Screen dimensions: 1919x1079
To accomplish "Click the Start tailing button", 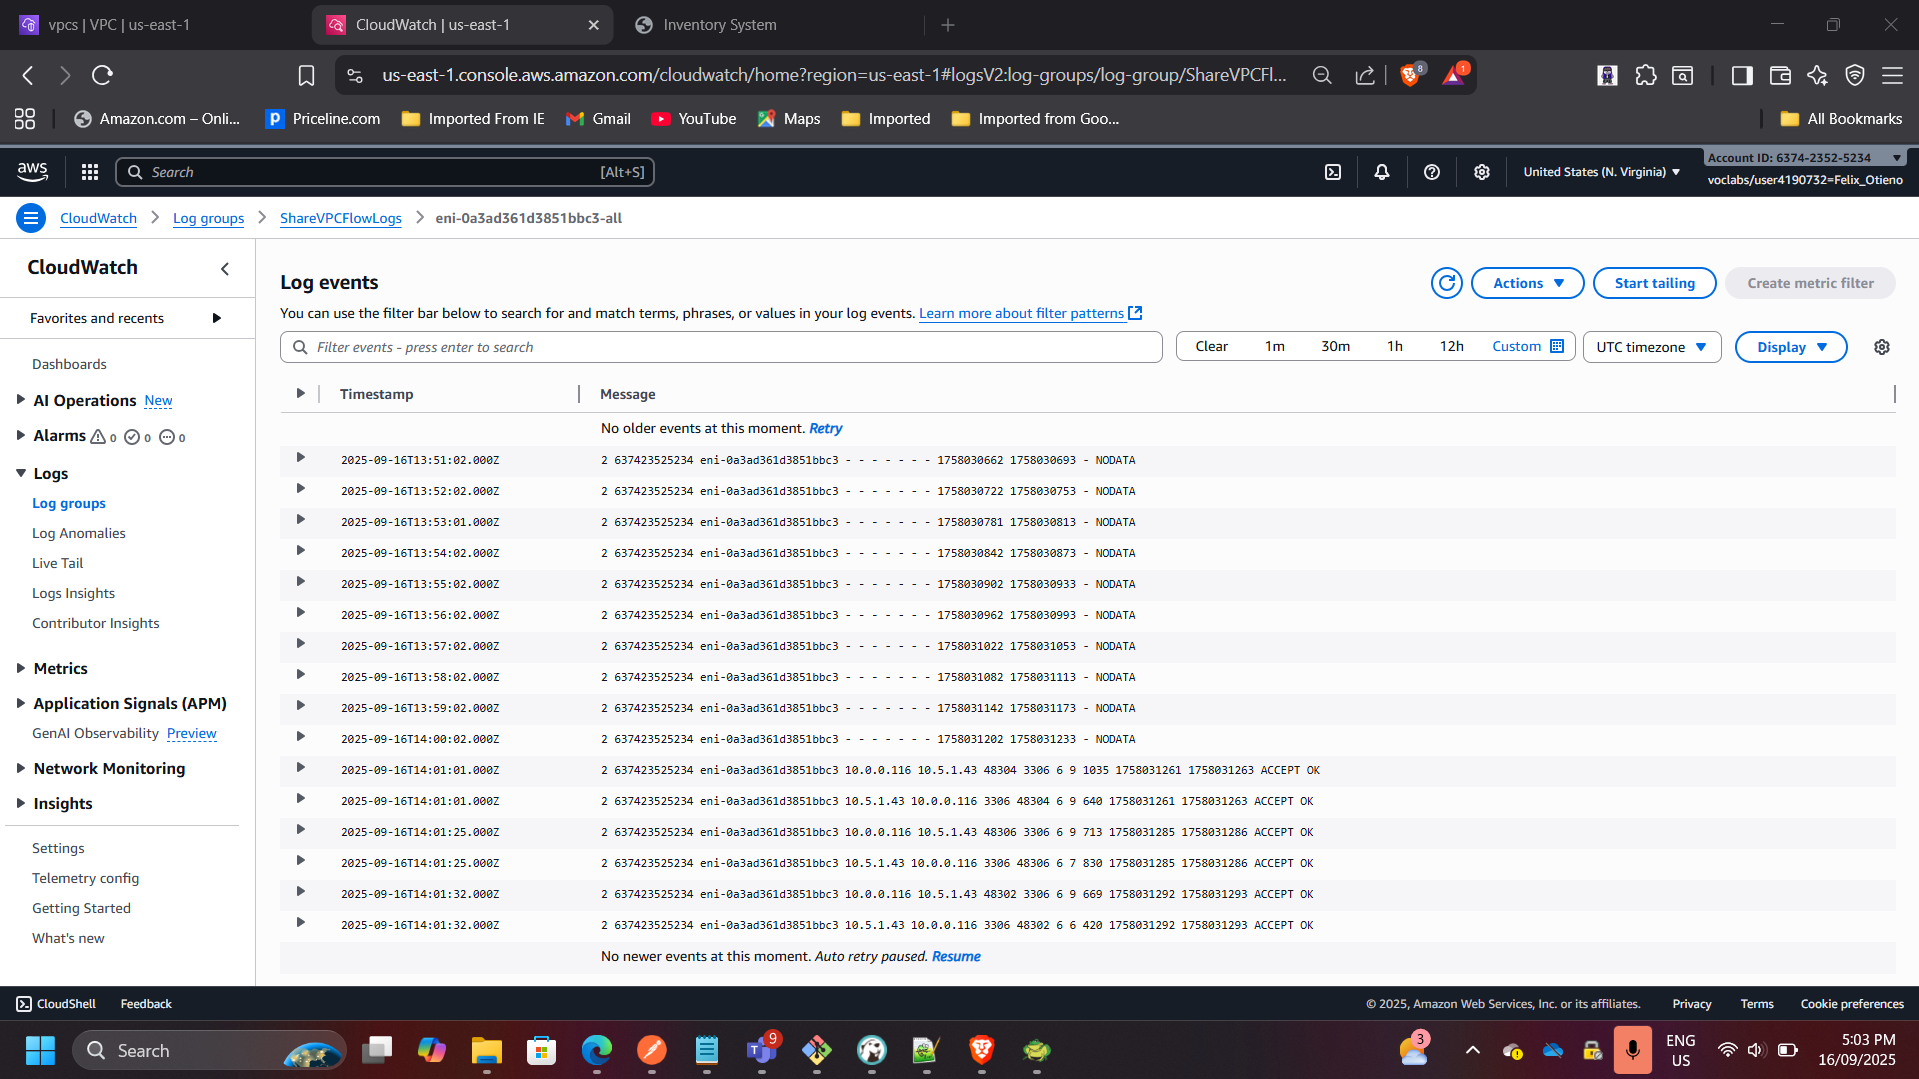I will (x=1654, y=283).
